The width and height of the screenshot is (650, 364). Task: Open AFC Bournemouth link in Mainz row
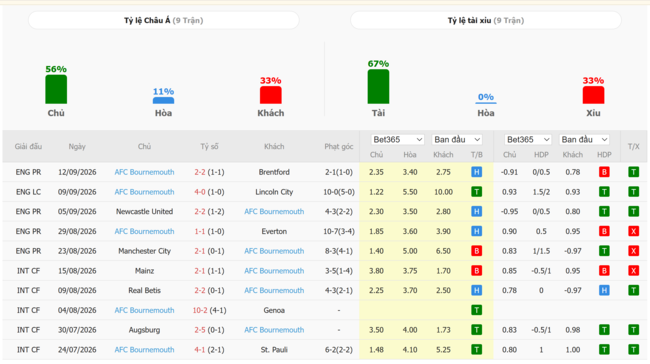pos(274,271)
